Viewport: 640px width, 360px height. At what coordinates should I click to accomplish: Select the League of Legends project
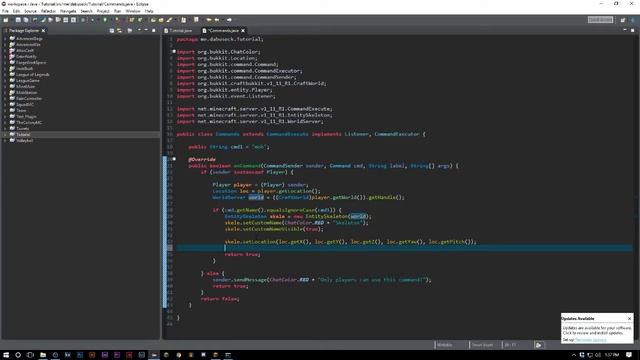pos(33,75)
